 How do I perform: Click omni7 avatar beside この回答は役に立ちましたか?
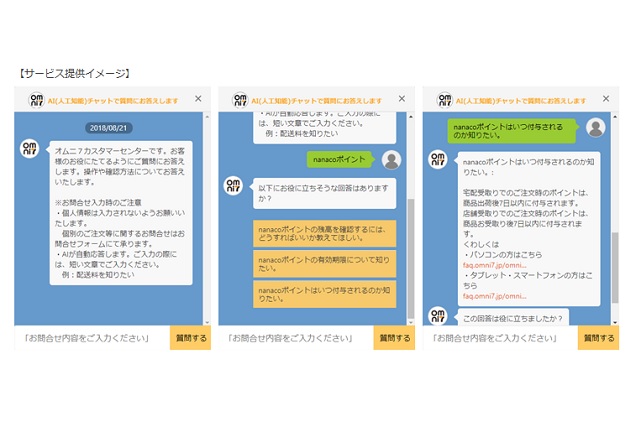pyautogui.click(x=438, y=316)
